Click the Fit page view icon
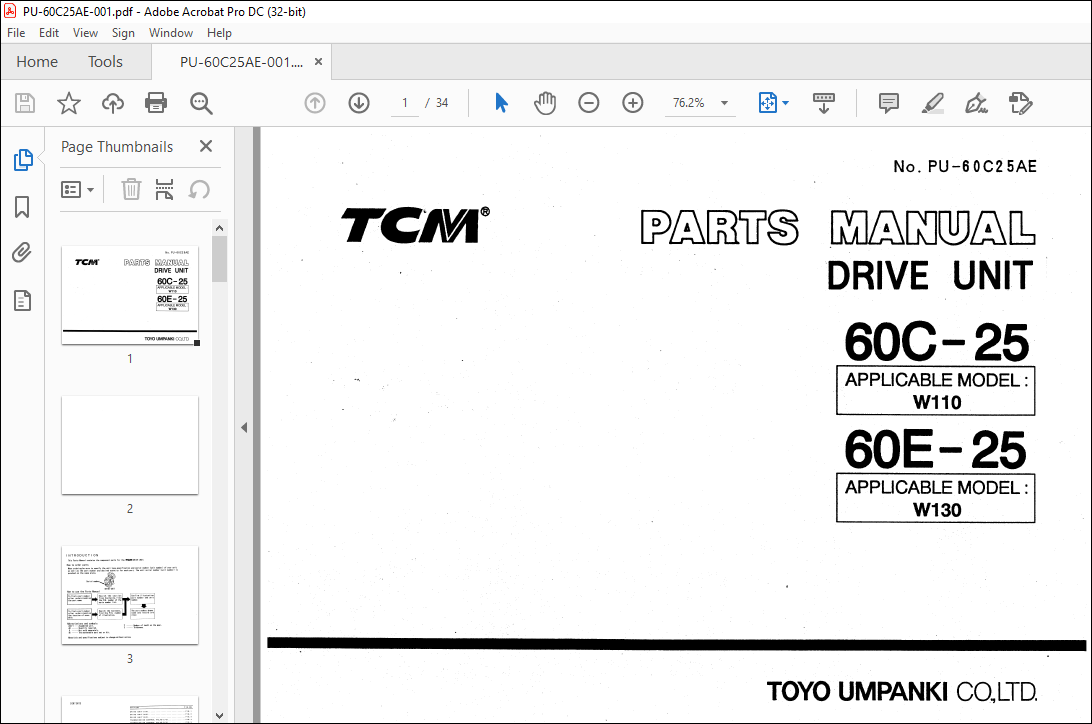This screenshot has width=1092, height=724. coord(767,103)
